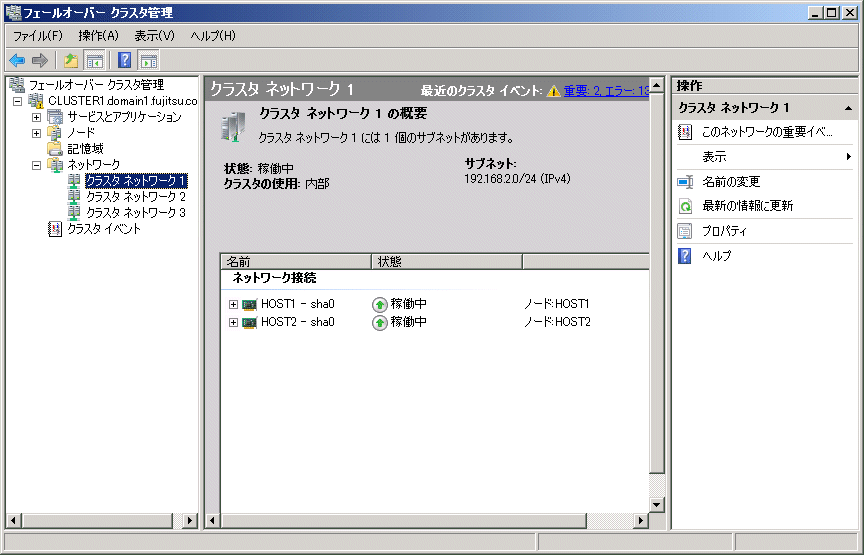Click the 記憶域 storage folder icon

click(55, 149)
